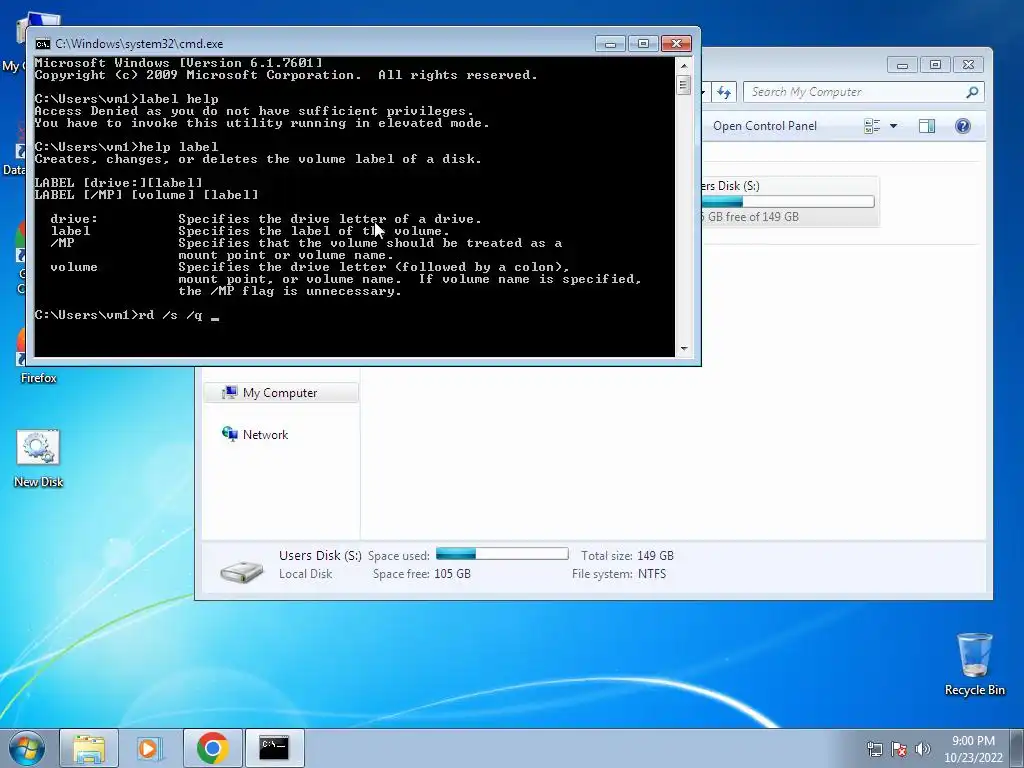Click the Show desktop button at taskbar end

1016,748
